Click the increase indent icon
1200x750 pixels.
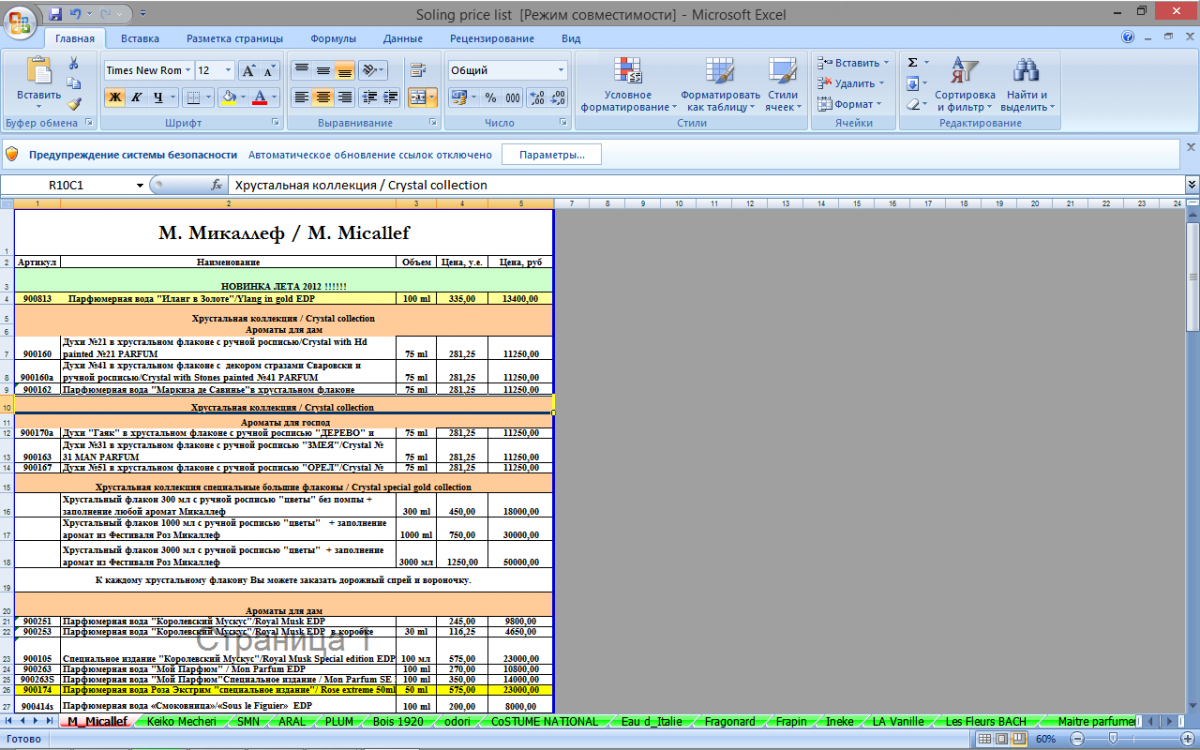(389, 97)
